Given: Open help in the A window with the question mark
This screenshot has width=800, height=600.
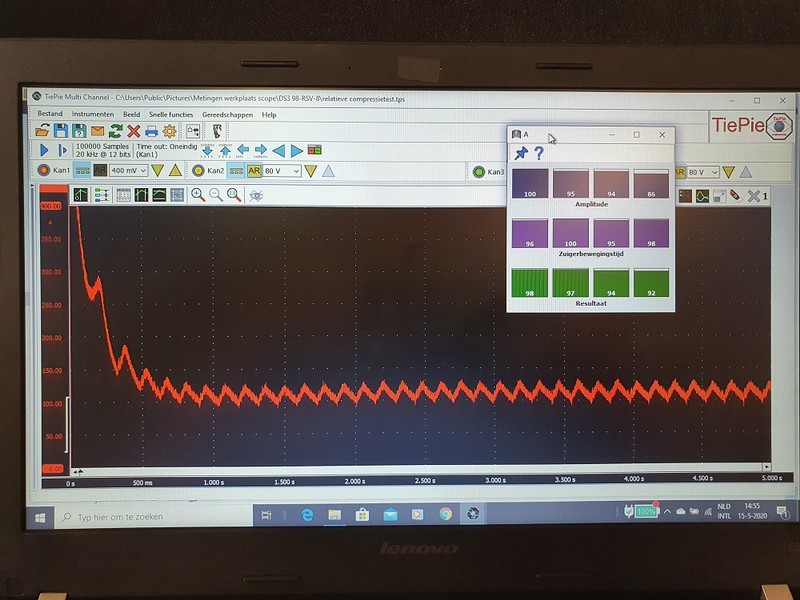Looking at the screenshot, I should 539,153.
